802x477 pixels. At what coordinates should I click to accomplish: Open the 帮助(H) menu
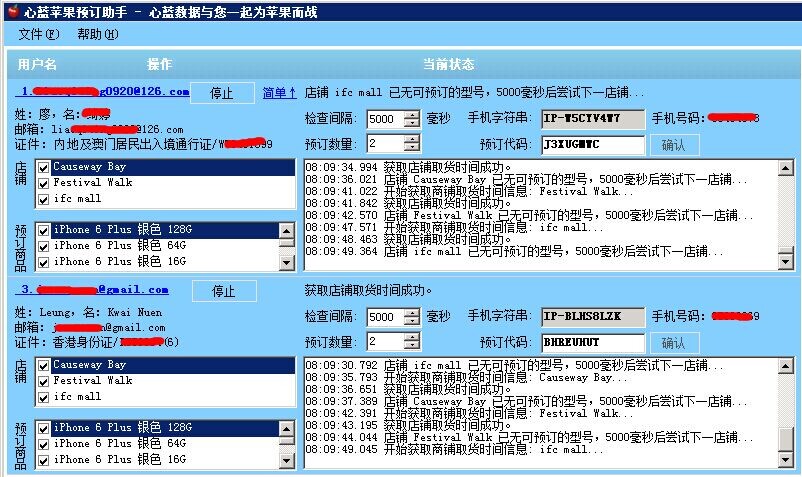(x=97, y=34)
